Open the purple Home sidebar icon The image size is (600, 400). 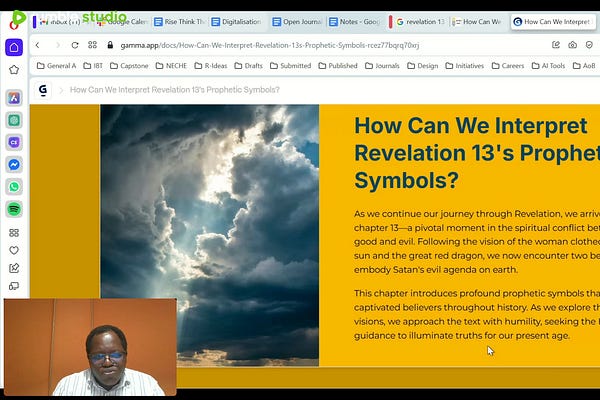(14, 47)
